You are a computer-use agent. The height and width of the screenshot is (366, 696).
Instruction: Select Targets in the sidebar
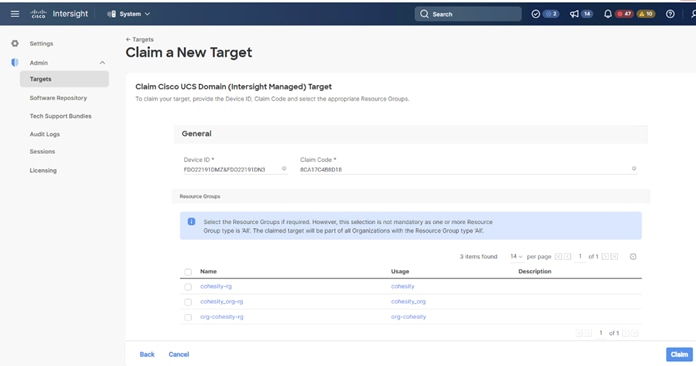click(64, 79)
